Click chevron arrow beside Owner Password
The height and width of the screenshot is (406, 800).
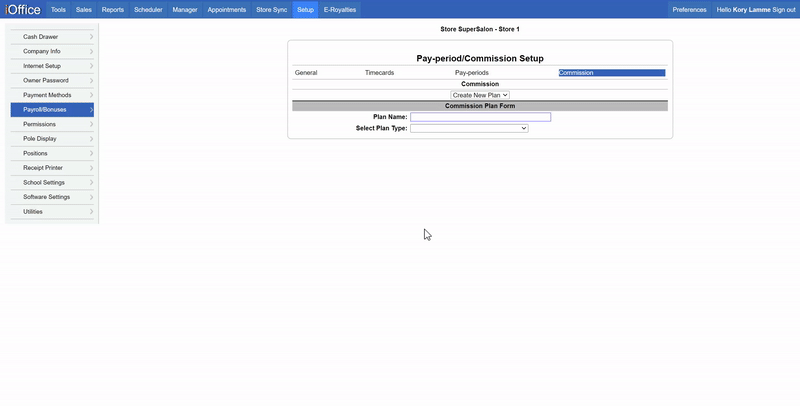pos(91,81)
